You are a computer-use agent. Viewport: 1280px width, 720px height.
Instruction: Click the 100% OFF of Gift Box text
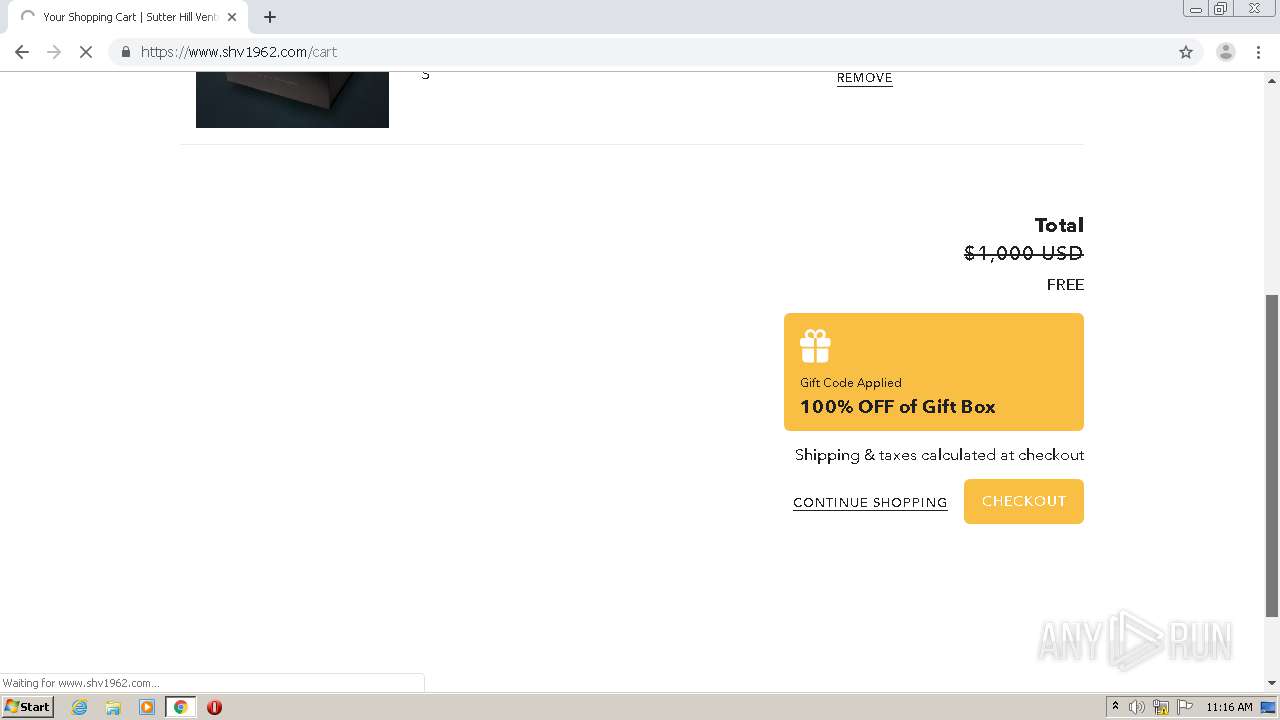click(x=897, y=407)
